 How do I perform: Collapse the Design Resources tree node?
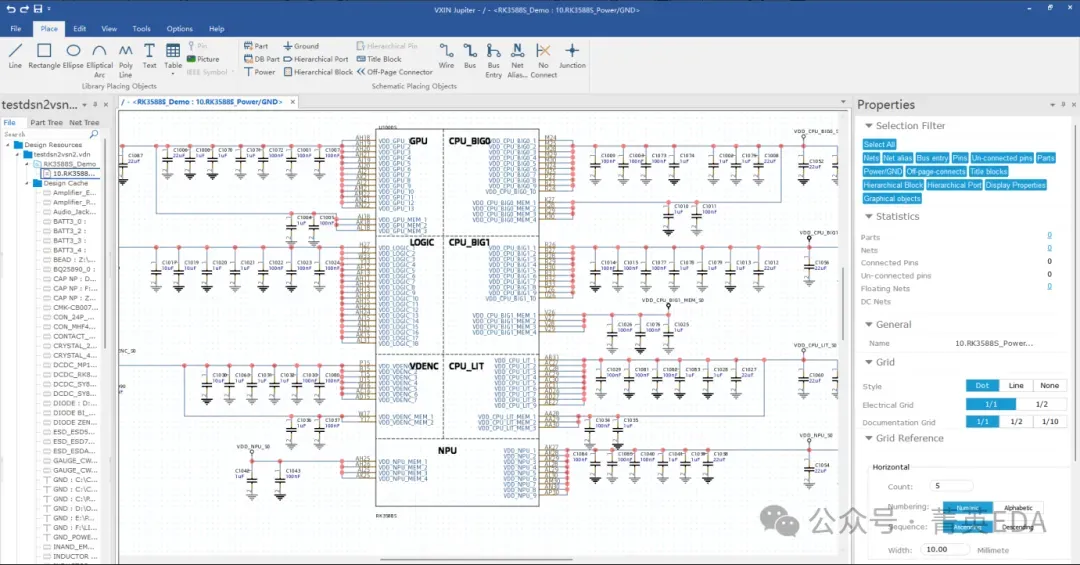tap(8, 145)
